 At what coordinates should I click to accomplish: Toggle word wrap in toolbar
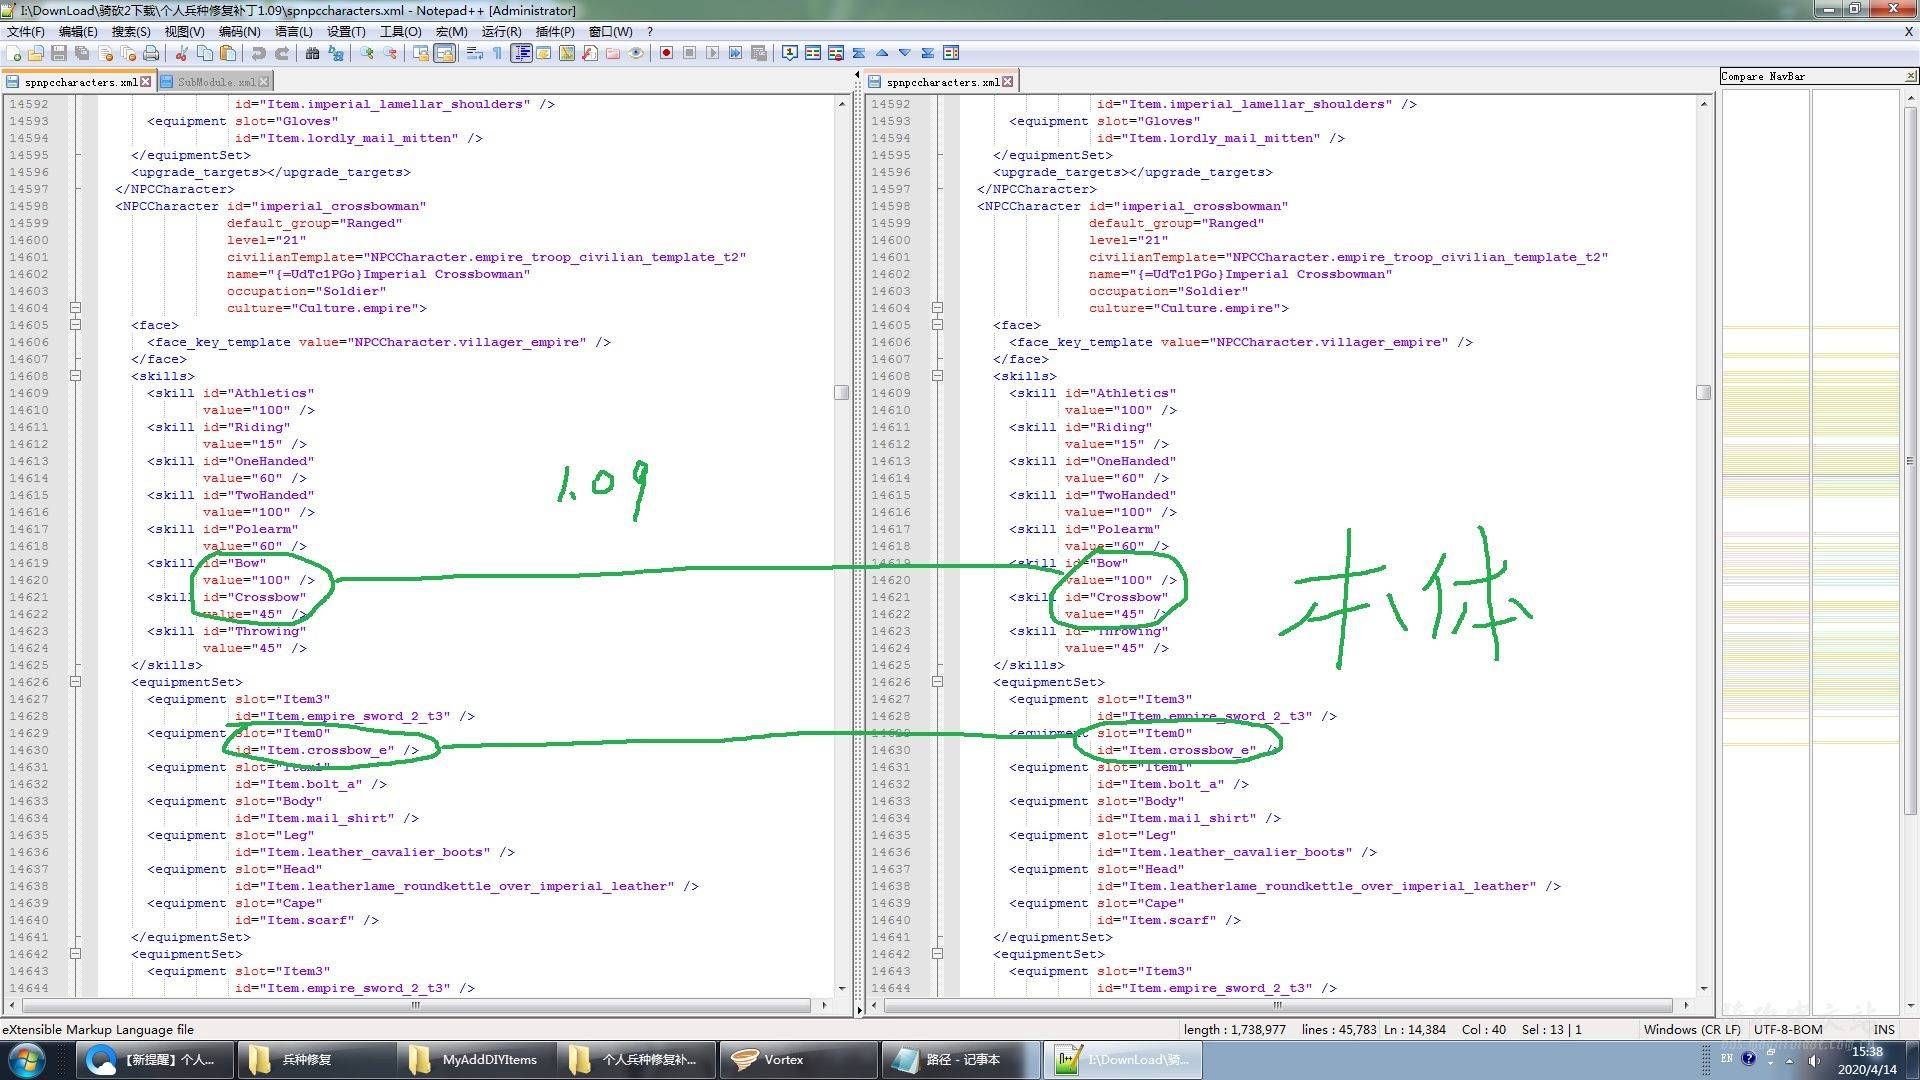point(474,53)
